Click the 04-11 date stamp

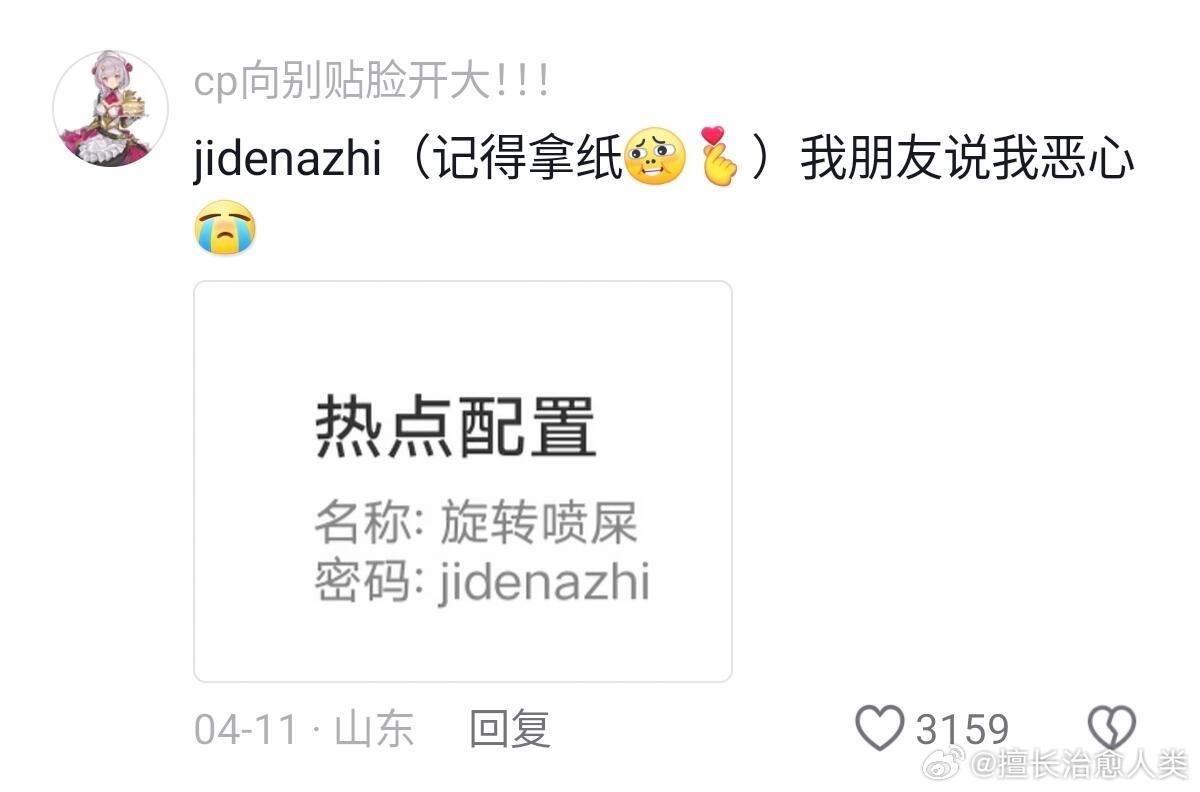246,729
